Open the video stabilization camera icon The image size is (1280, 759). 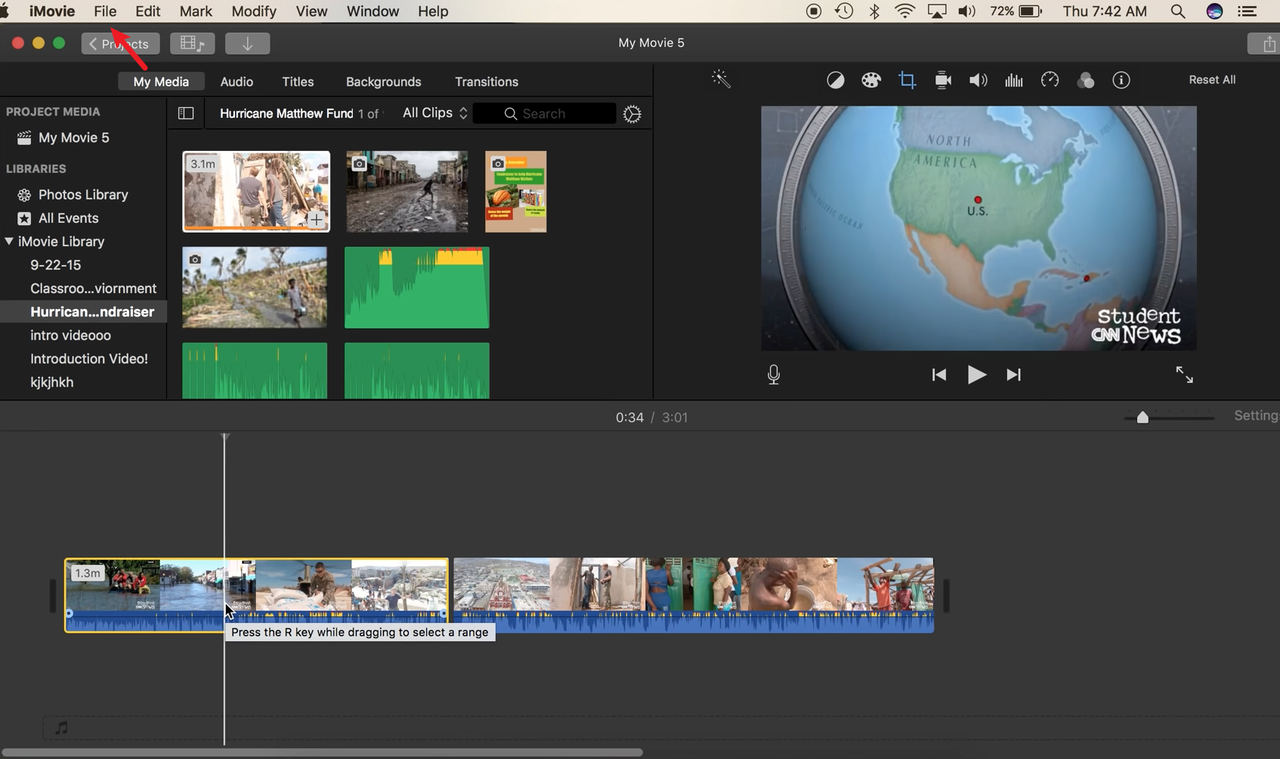click(942, 81)
